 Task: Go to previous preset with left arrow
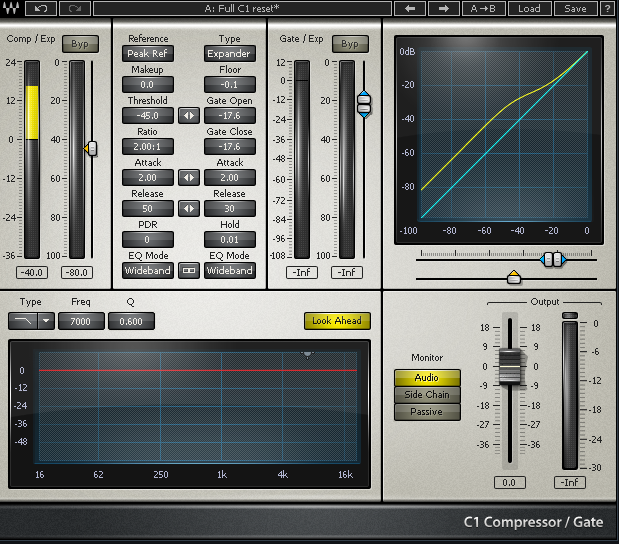pyautogui.click(x=410, y=8)
